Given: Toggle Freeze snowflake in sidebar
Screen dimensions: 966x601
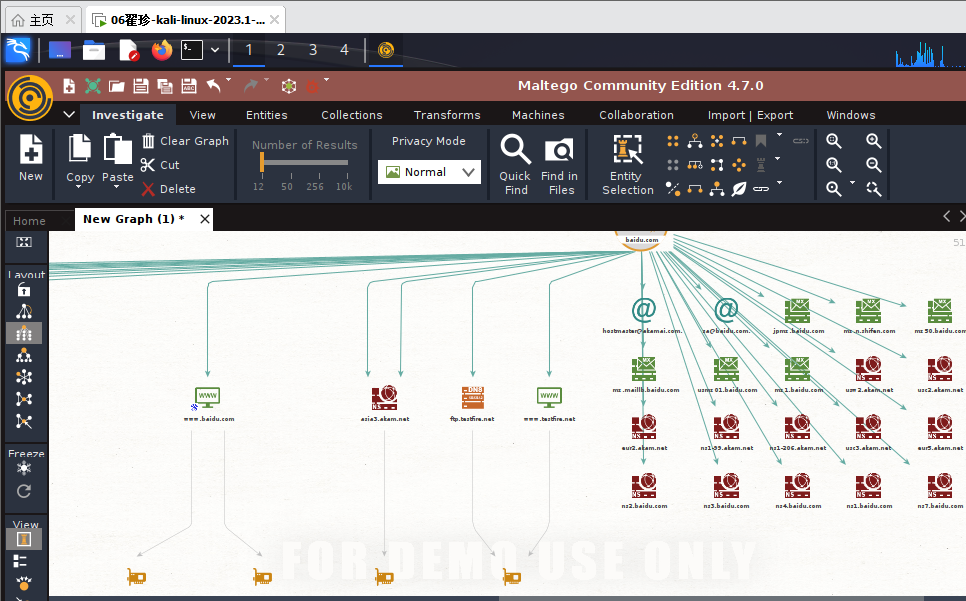Looking at the screenshot, I should pos(23,468).
